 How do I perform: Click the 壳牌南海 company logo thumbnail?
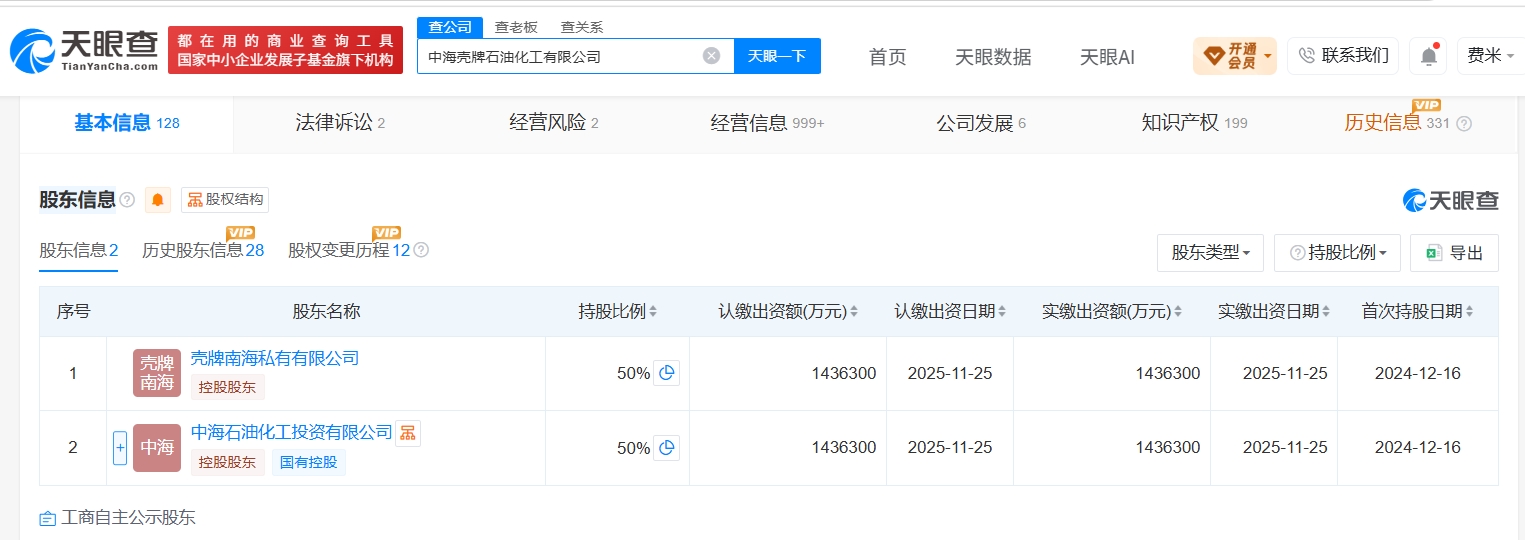(x=157, y=373)
